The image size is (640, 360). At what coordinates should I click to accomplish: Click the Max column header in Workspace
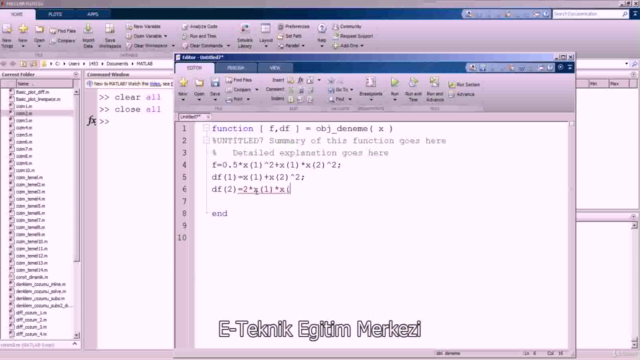coord(618,84)
